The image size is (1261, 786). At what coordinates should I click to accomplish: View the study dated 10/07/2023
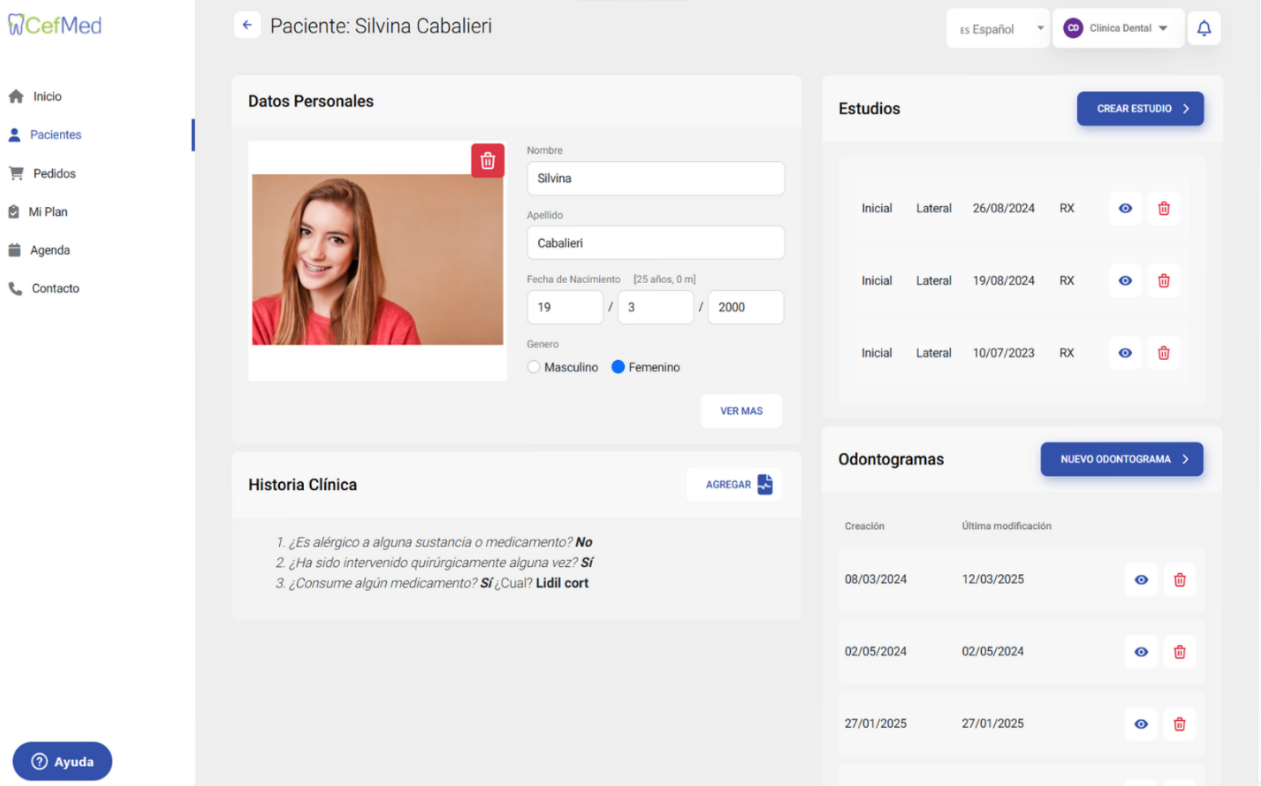(x=1126, y=353)
